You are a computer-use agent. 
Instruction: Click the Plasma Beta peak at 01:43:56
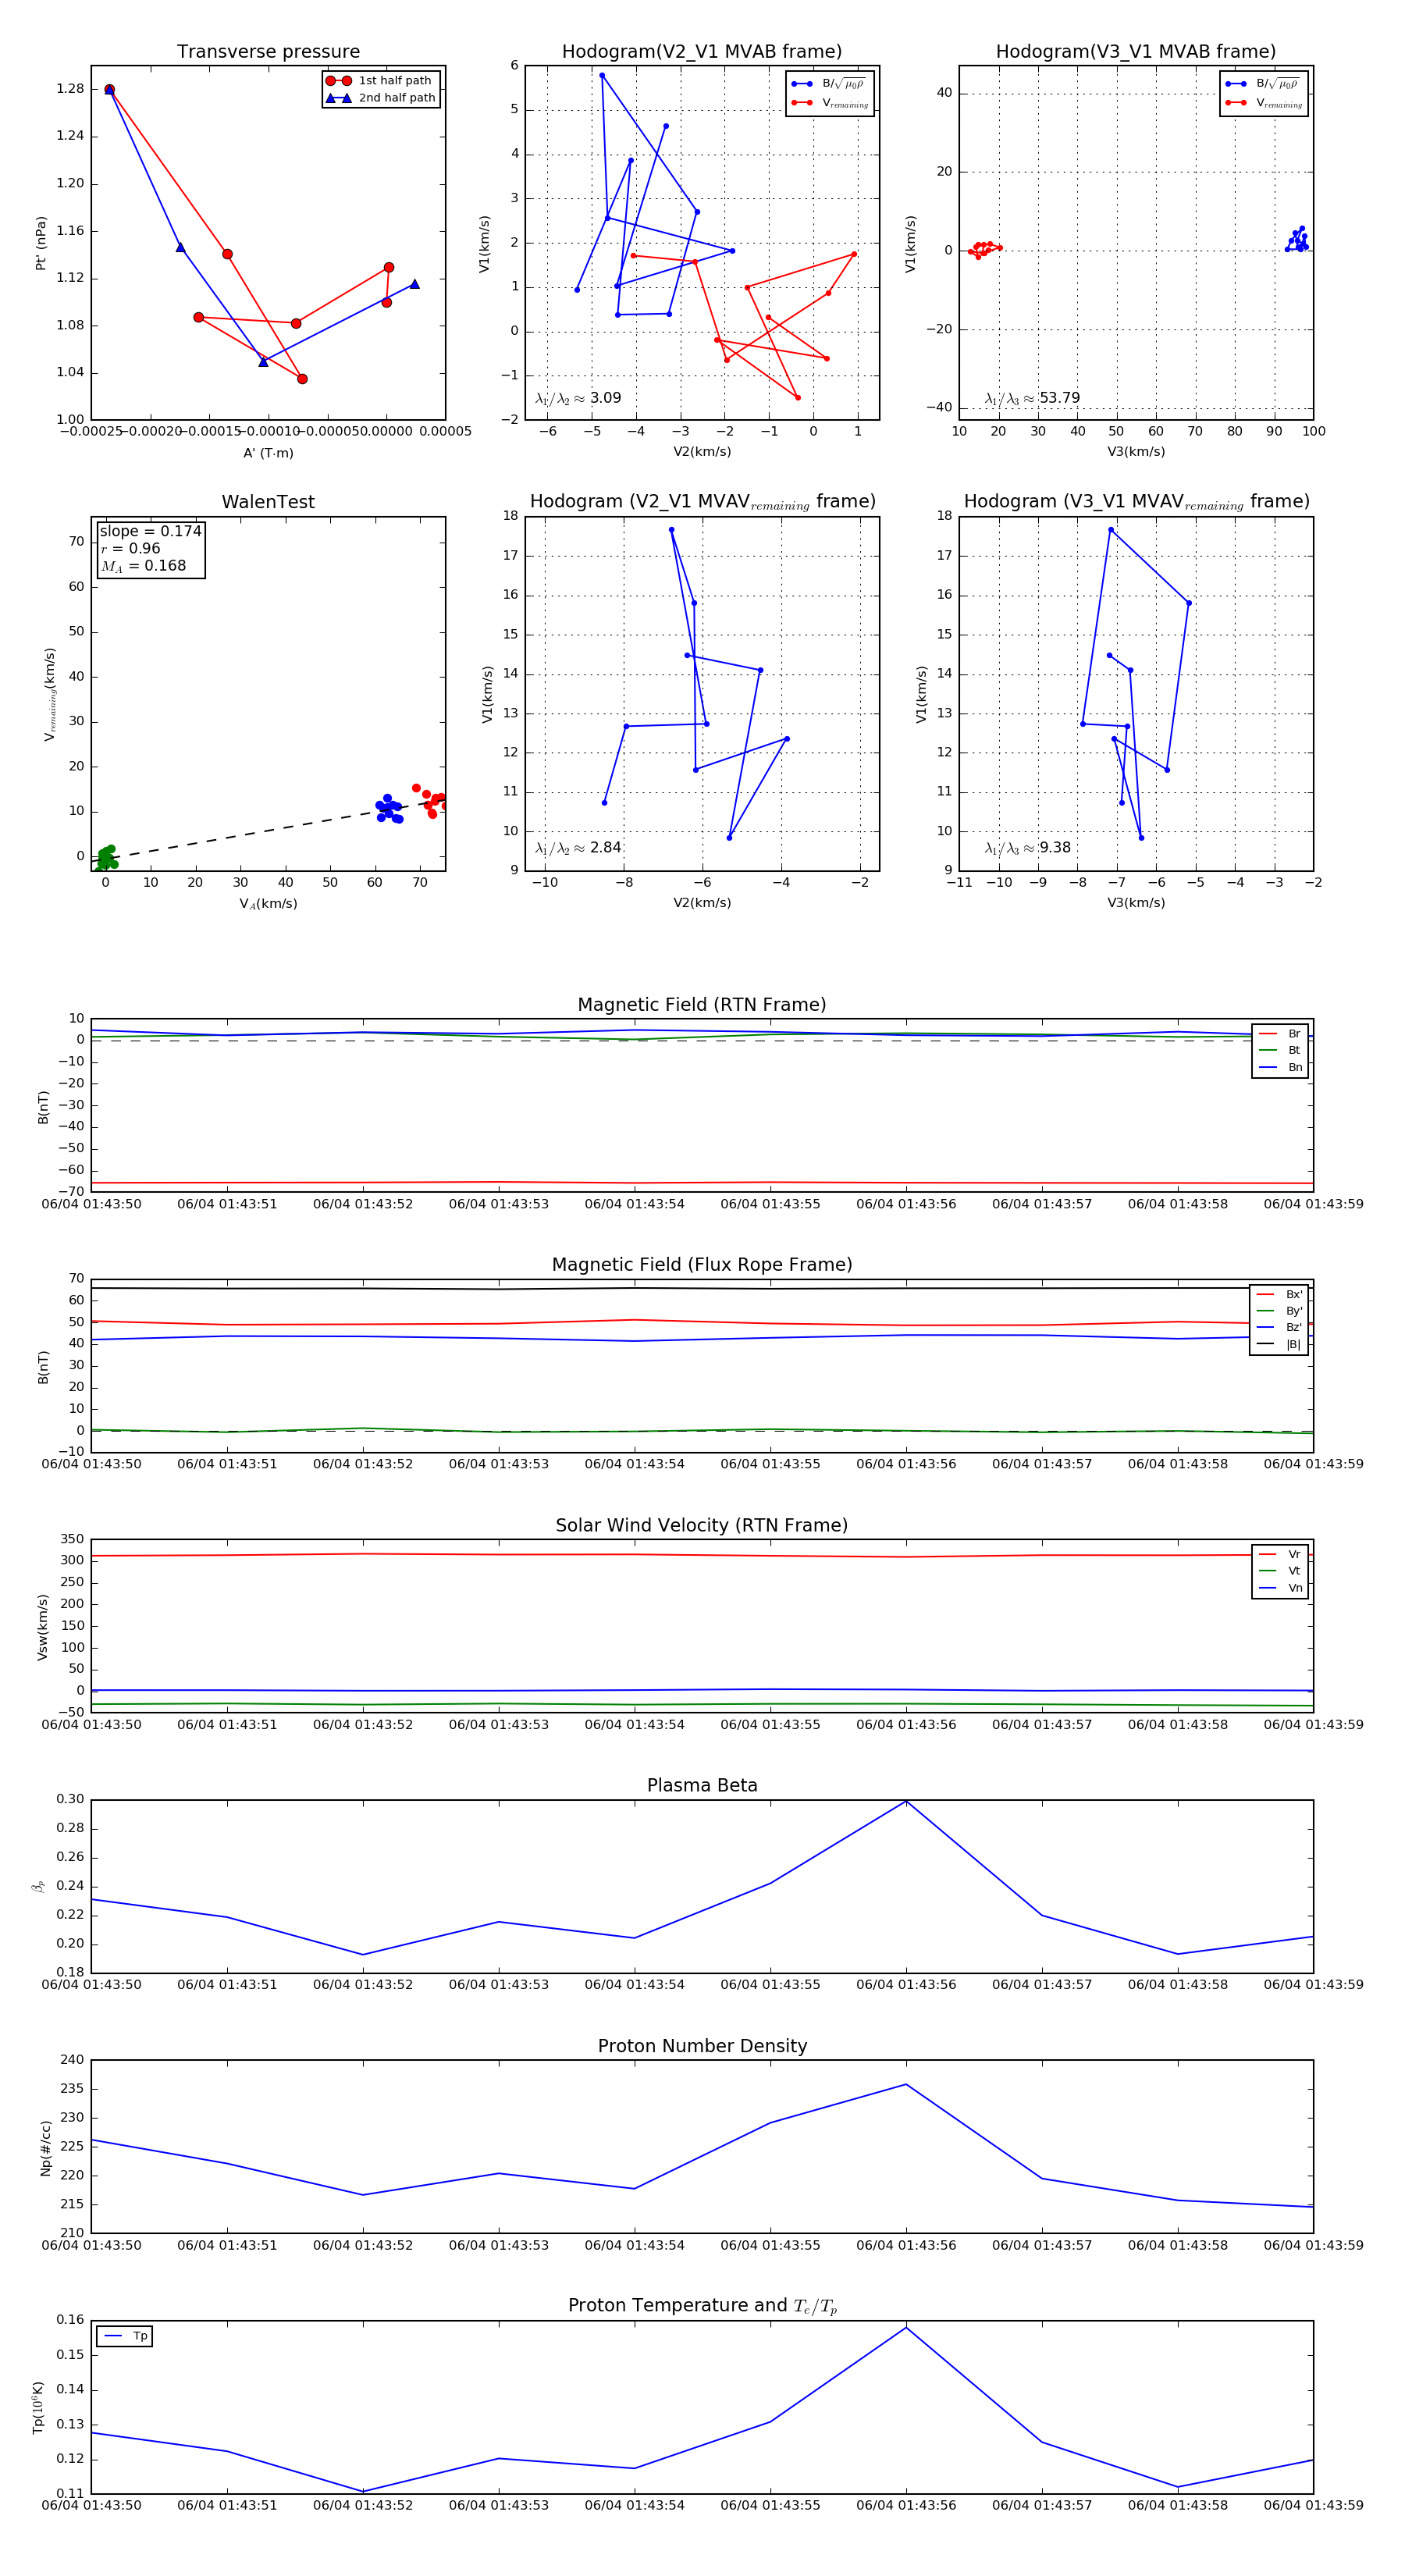click(x=906, y=1801)
